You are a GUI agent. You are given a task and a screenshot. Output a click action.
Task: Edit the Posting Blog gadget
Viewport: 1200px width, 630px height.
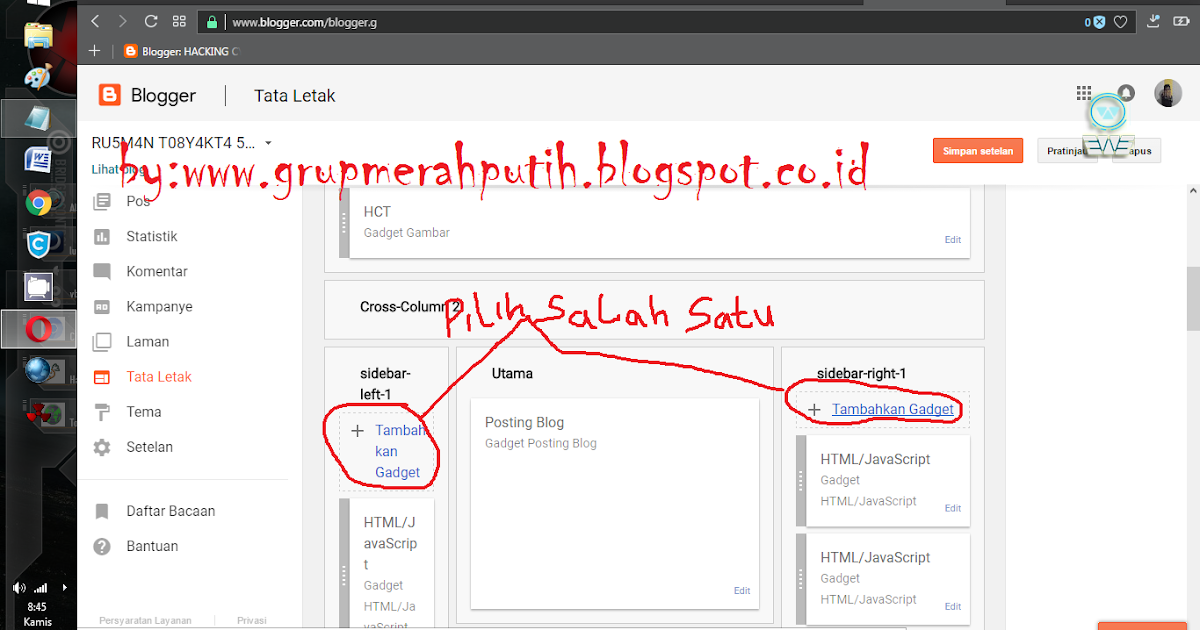coord(742,591)
